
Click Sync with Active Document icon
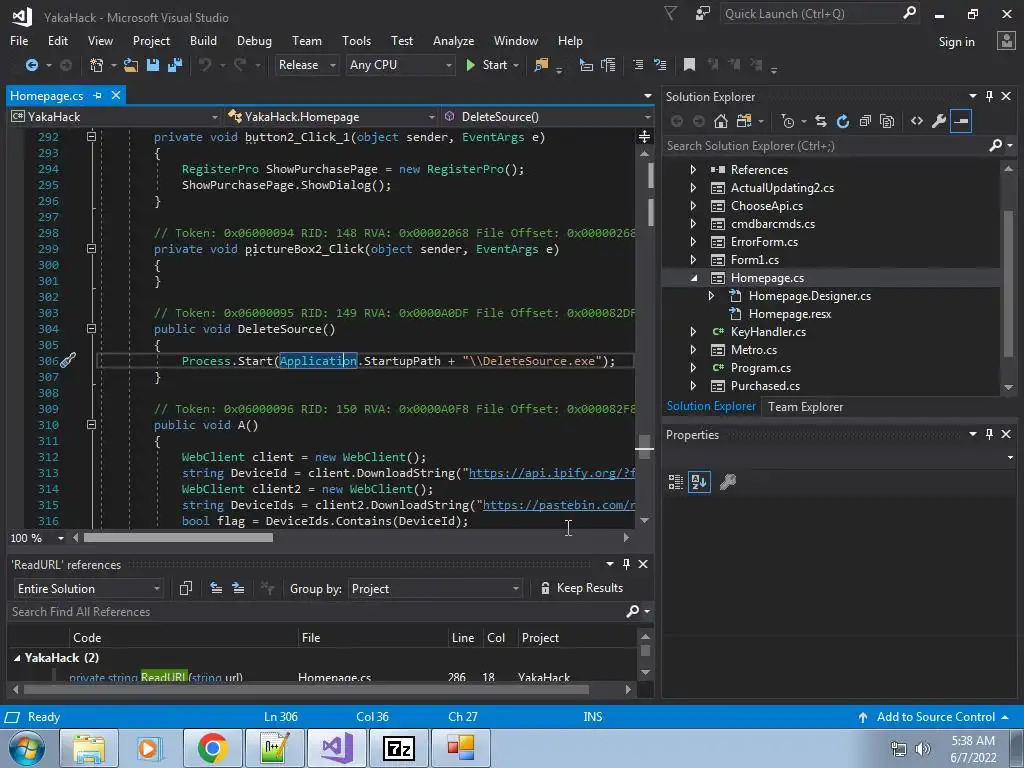(x=821, y=121)
